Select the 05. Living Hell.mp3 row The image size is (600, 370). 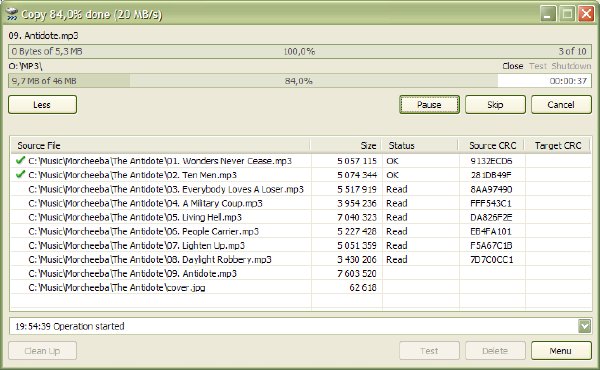click(301, 217)
